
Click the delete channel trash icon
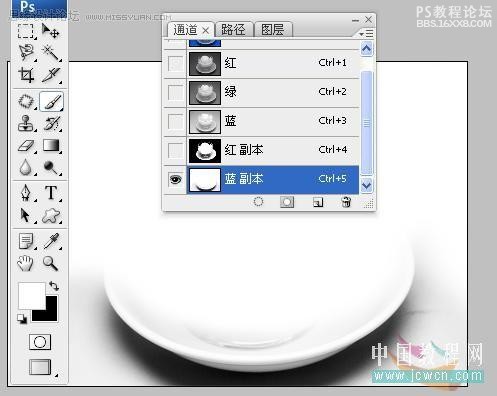[x=346, y=202]
